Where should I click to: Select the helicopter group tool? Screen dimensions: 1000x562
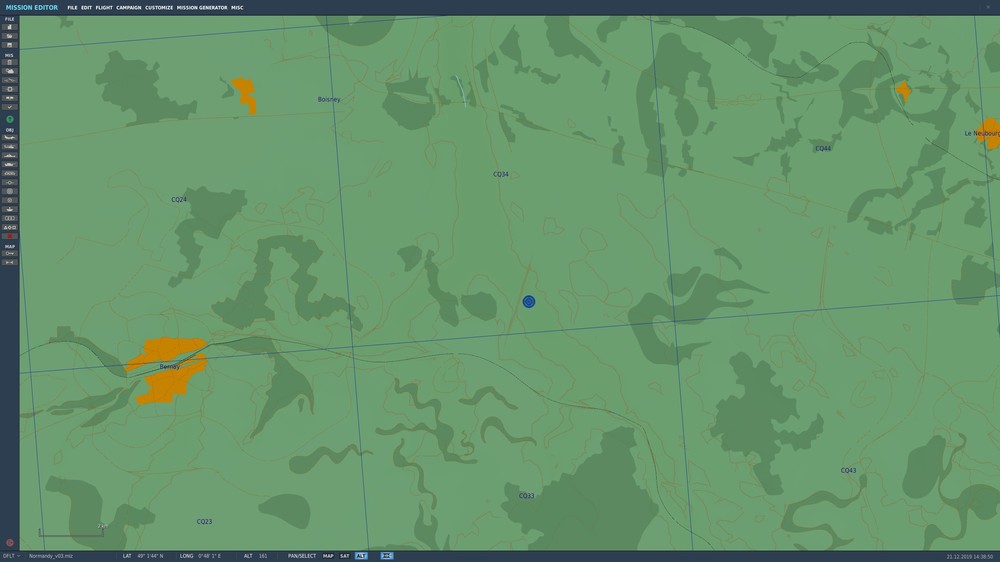[10, 147]
